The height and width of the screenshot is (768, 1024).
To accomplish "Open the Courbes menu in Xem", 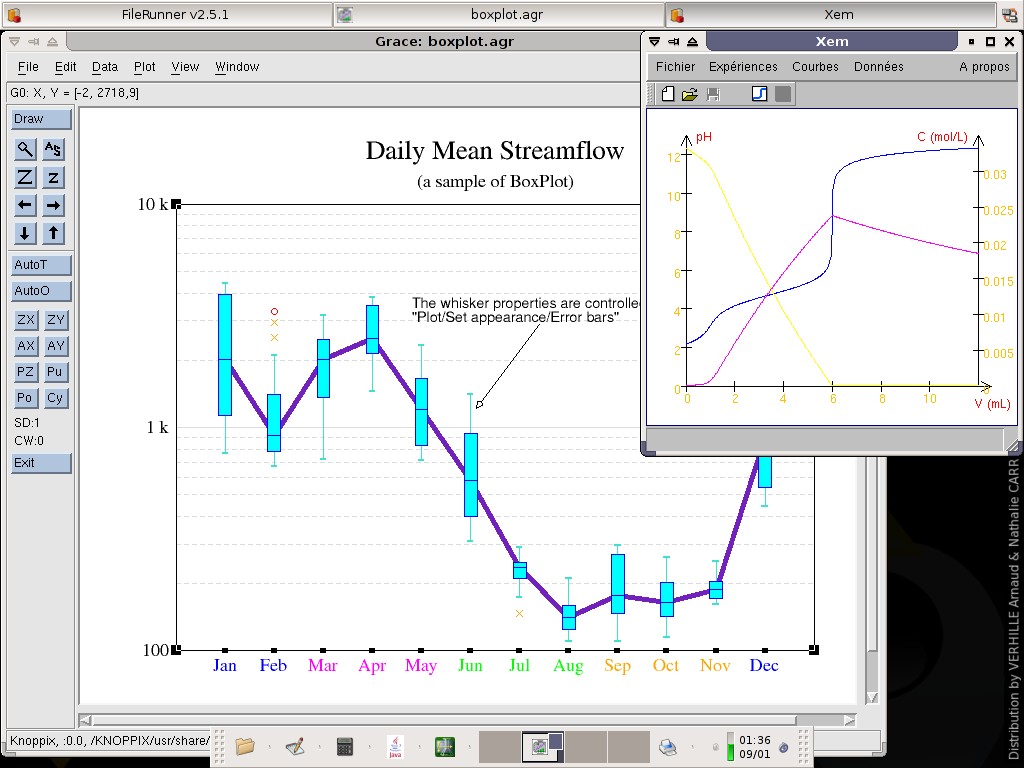I will [815, 67].
